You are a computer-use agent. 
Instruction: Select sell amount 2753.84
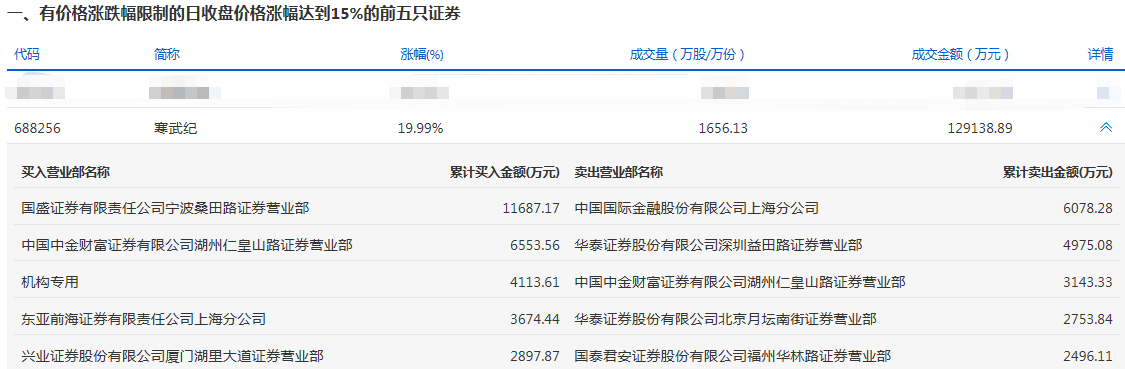[1089, 318]
